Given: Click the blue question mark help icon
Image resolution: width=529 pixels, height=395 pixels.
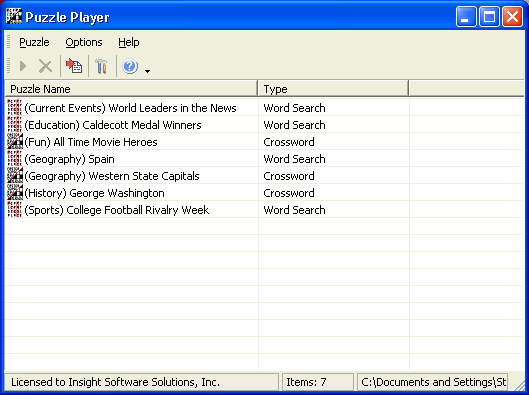Looking at the screenshot, I should [x=130, y=66].
